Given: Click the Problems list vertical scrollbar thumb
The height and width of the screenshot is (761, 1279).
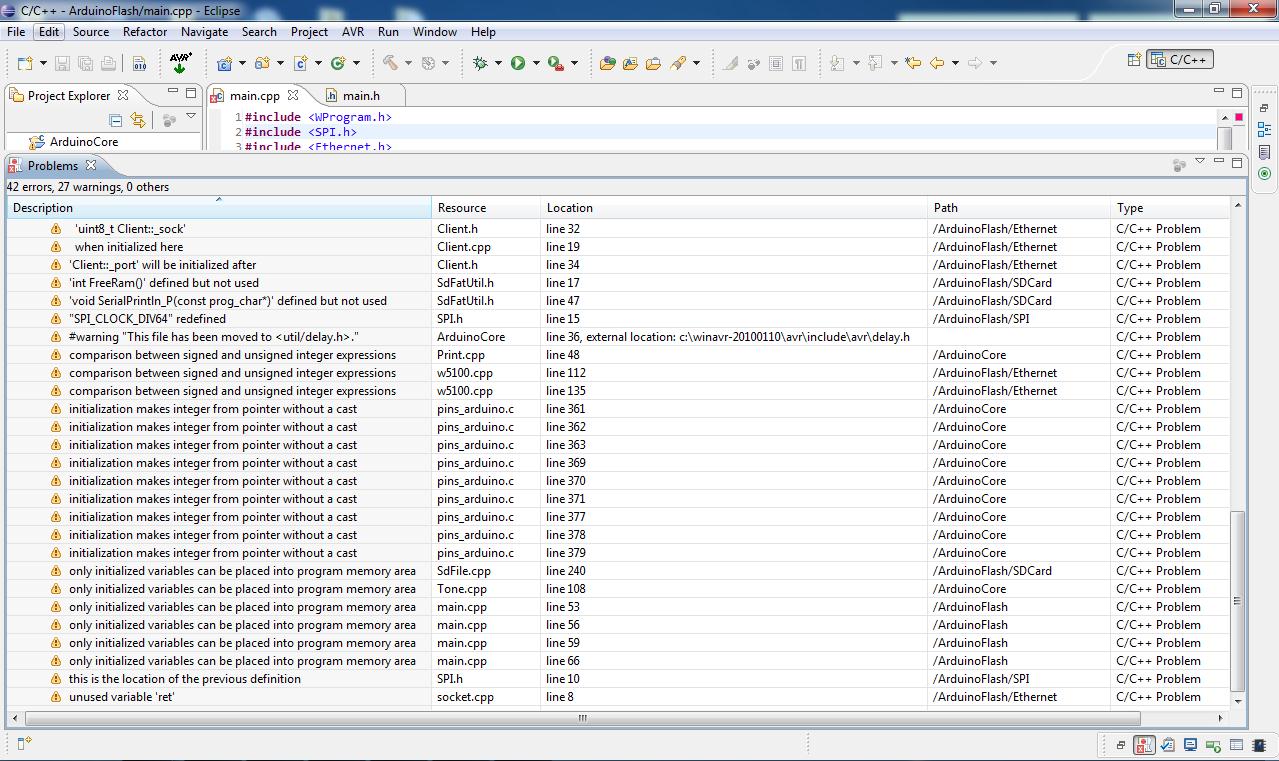Looking at the screenshot, I should tap(1237, 600).
